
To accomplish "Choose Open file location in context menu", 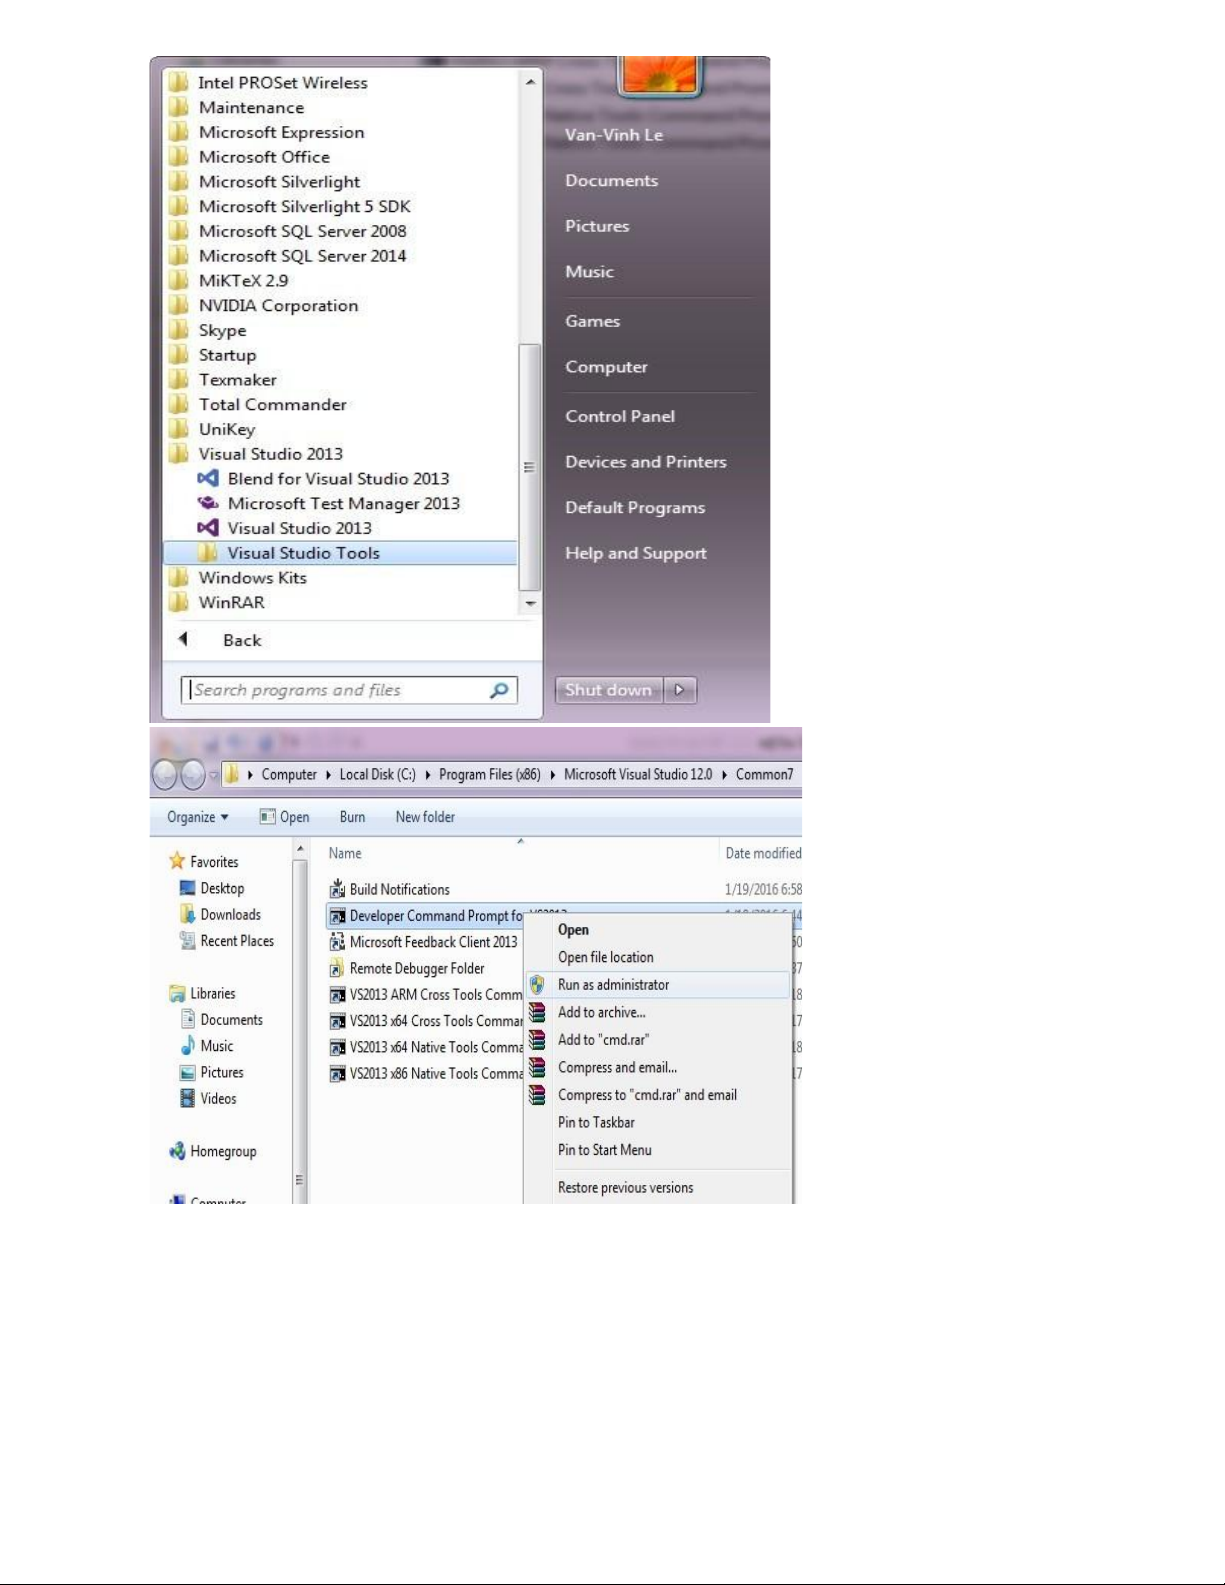I will point(658,957).
